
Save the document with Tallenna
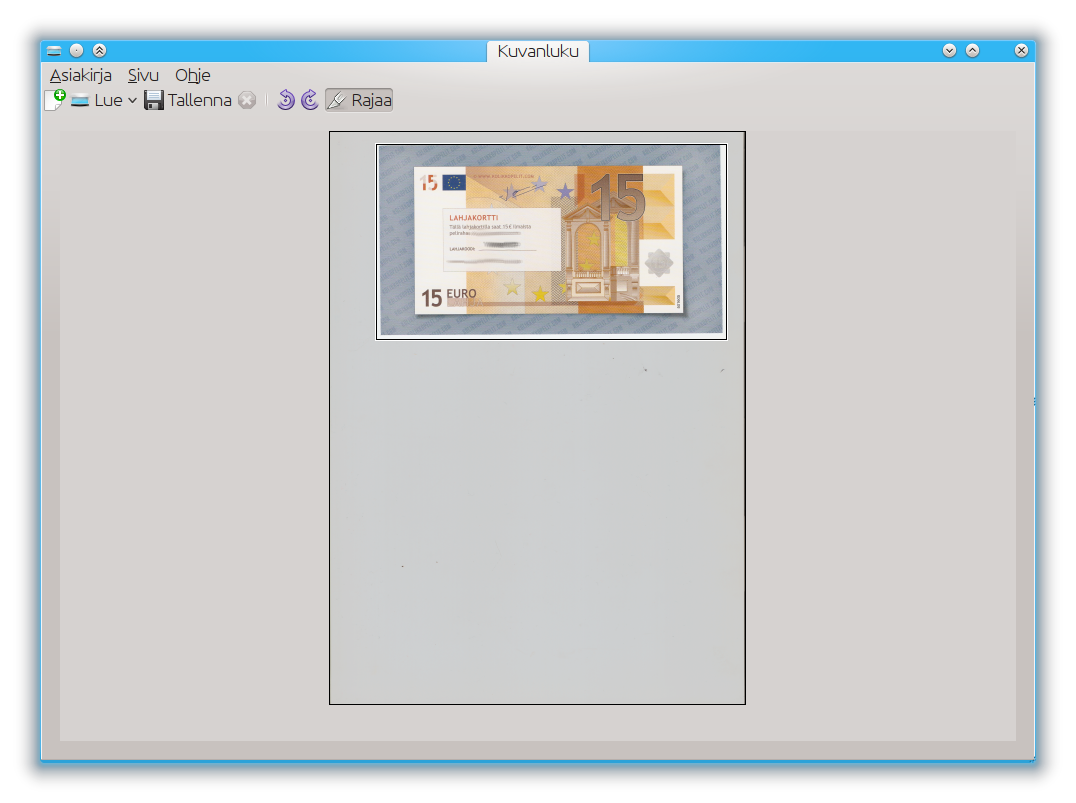click(188, 100)
